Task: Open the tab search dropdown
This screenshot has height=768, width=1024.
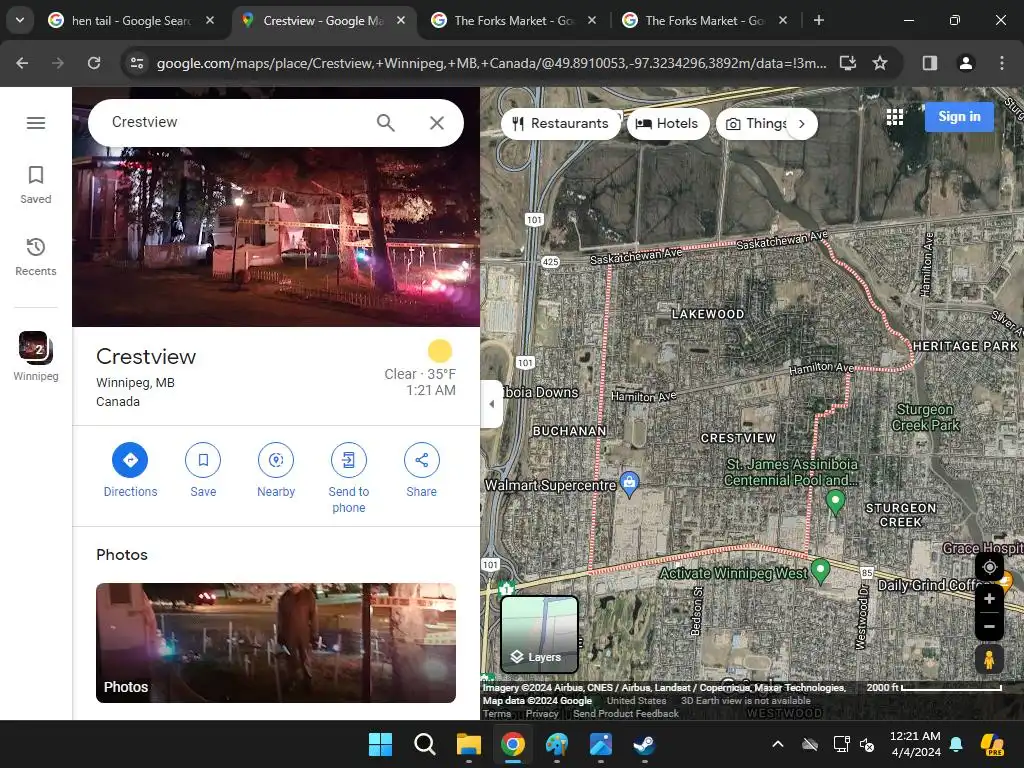Action: tap(20, 20)
